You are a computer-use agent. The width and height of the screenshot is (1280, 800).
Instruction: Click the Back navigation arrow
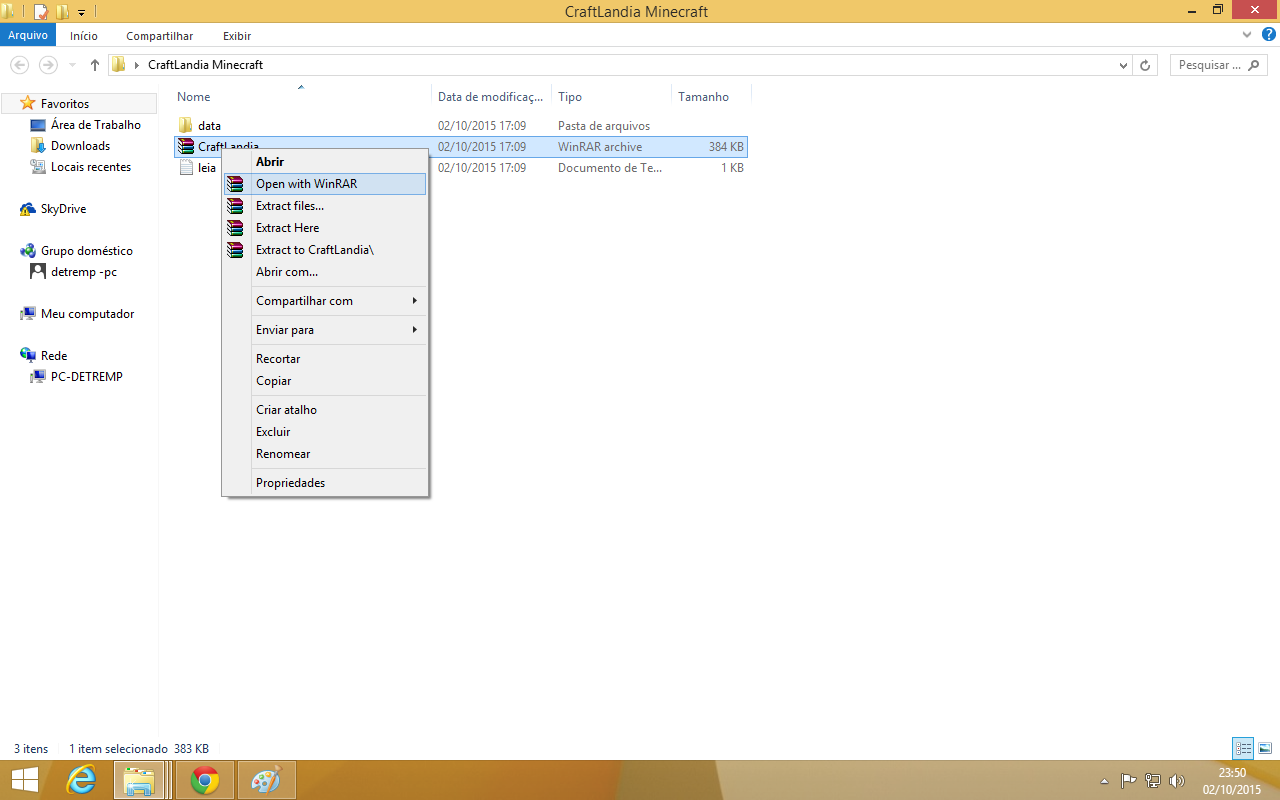point(18,65)
